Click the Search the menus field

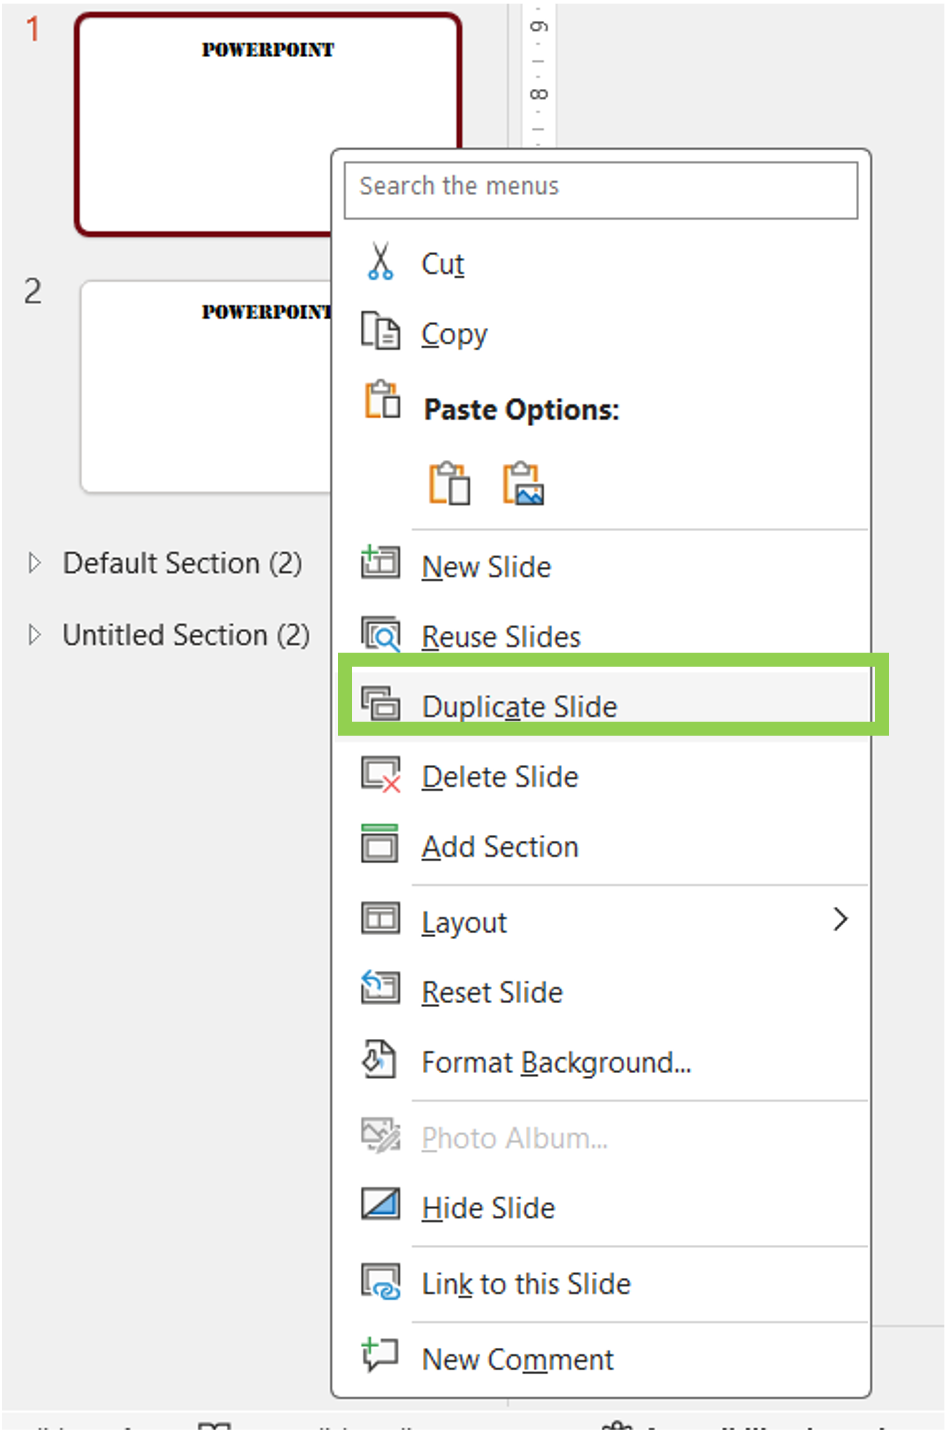[600, 187]
